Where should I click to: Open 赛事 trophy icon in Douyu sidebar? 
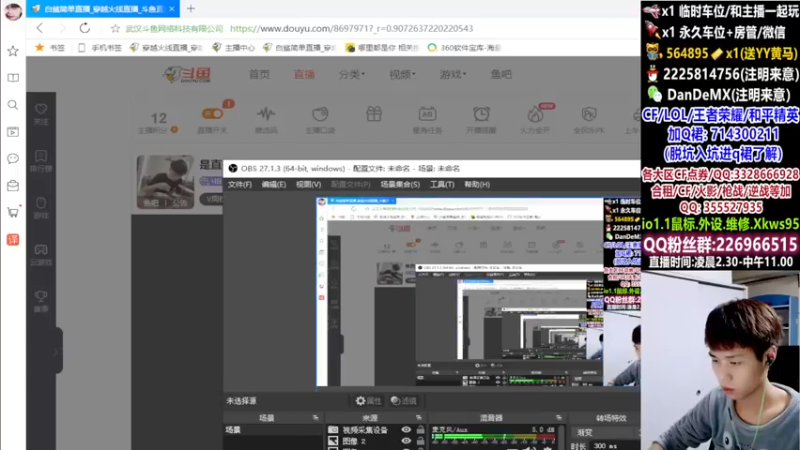click(x=41, y=301)
